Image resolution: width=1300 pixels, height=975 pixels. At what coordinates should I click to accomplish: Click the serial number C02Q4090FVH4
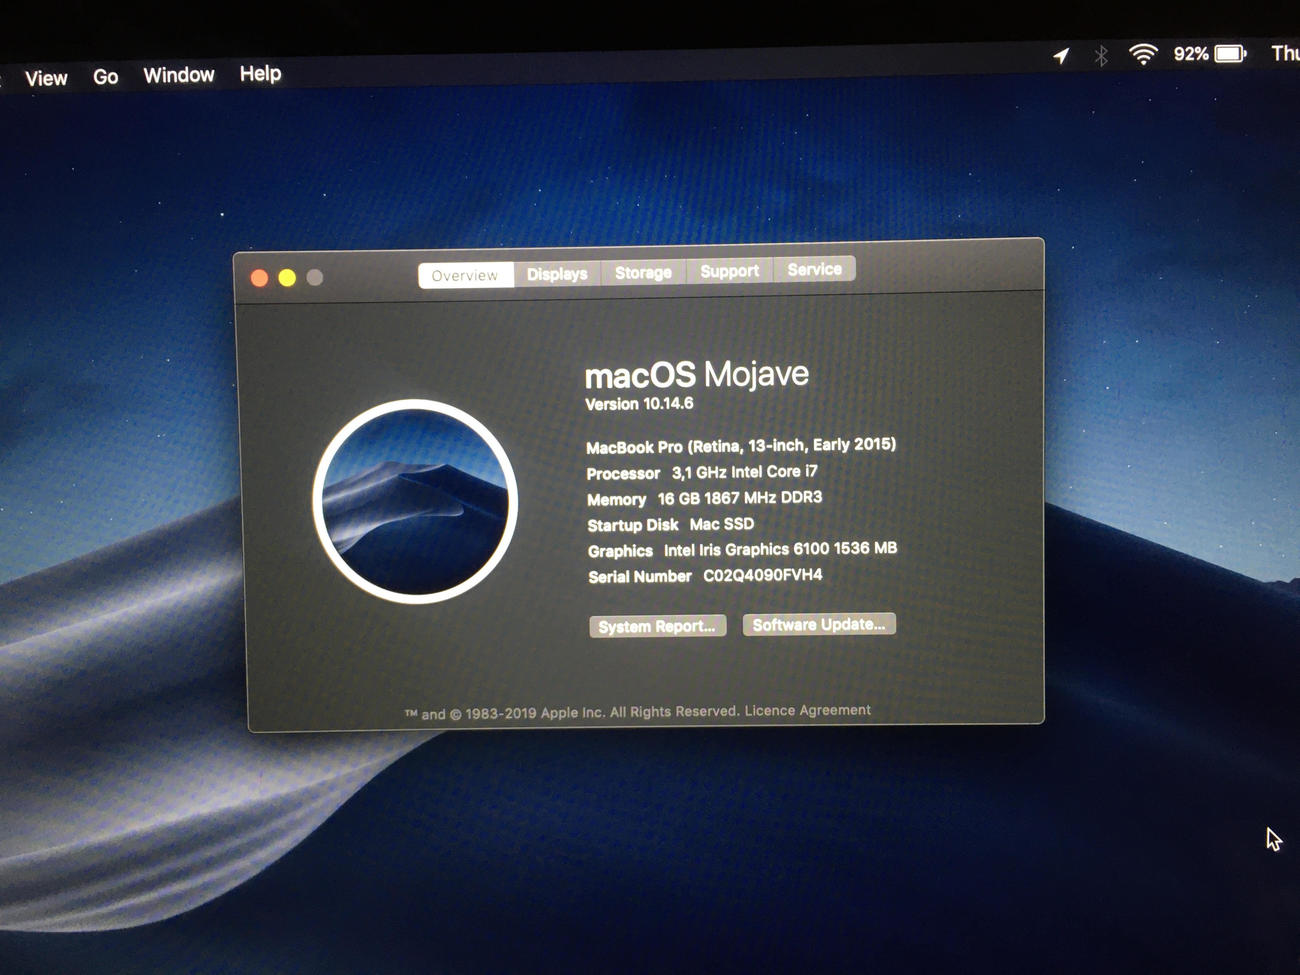point(763,575)
